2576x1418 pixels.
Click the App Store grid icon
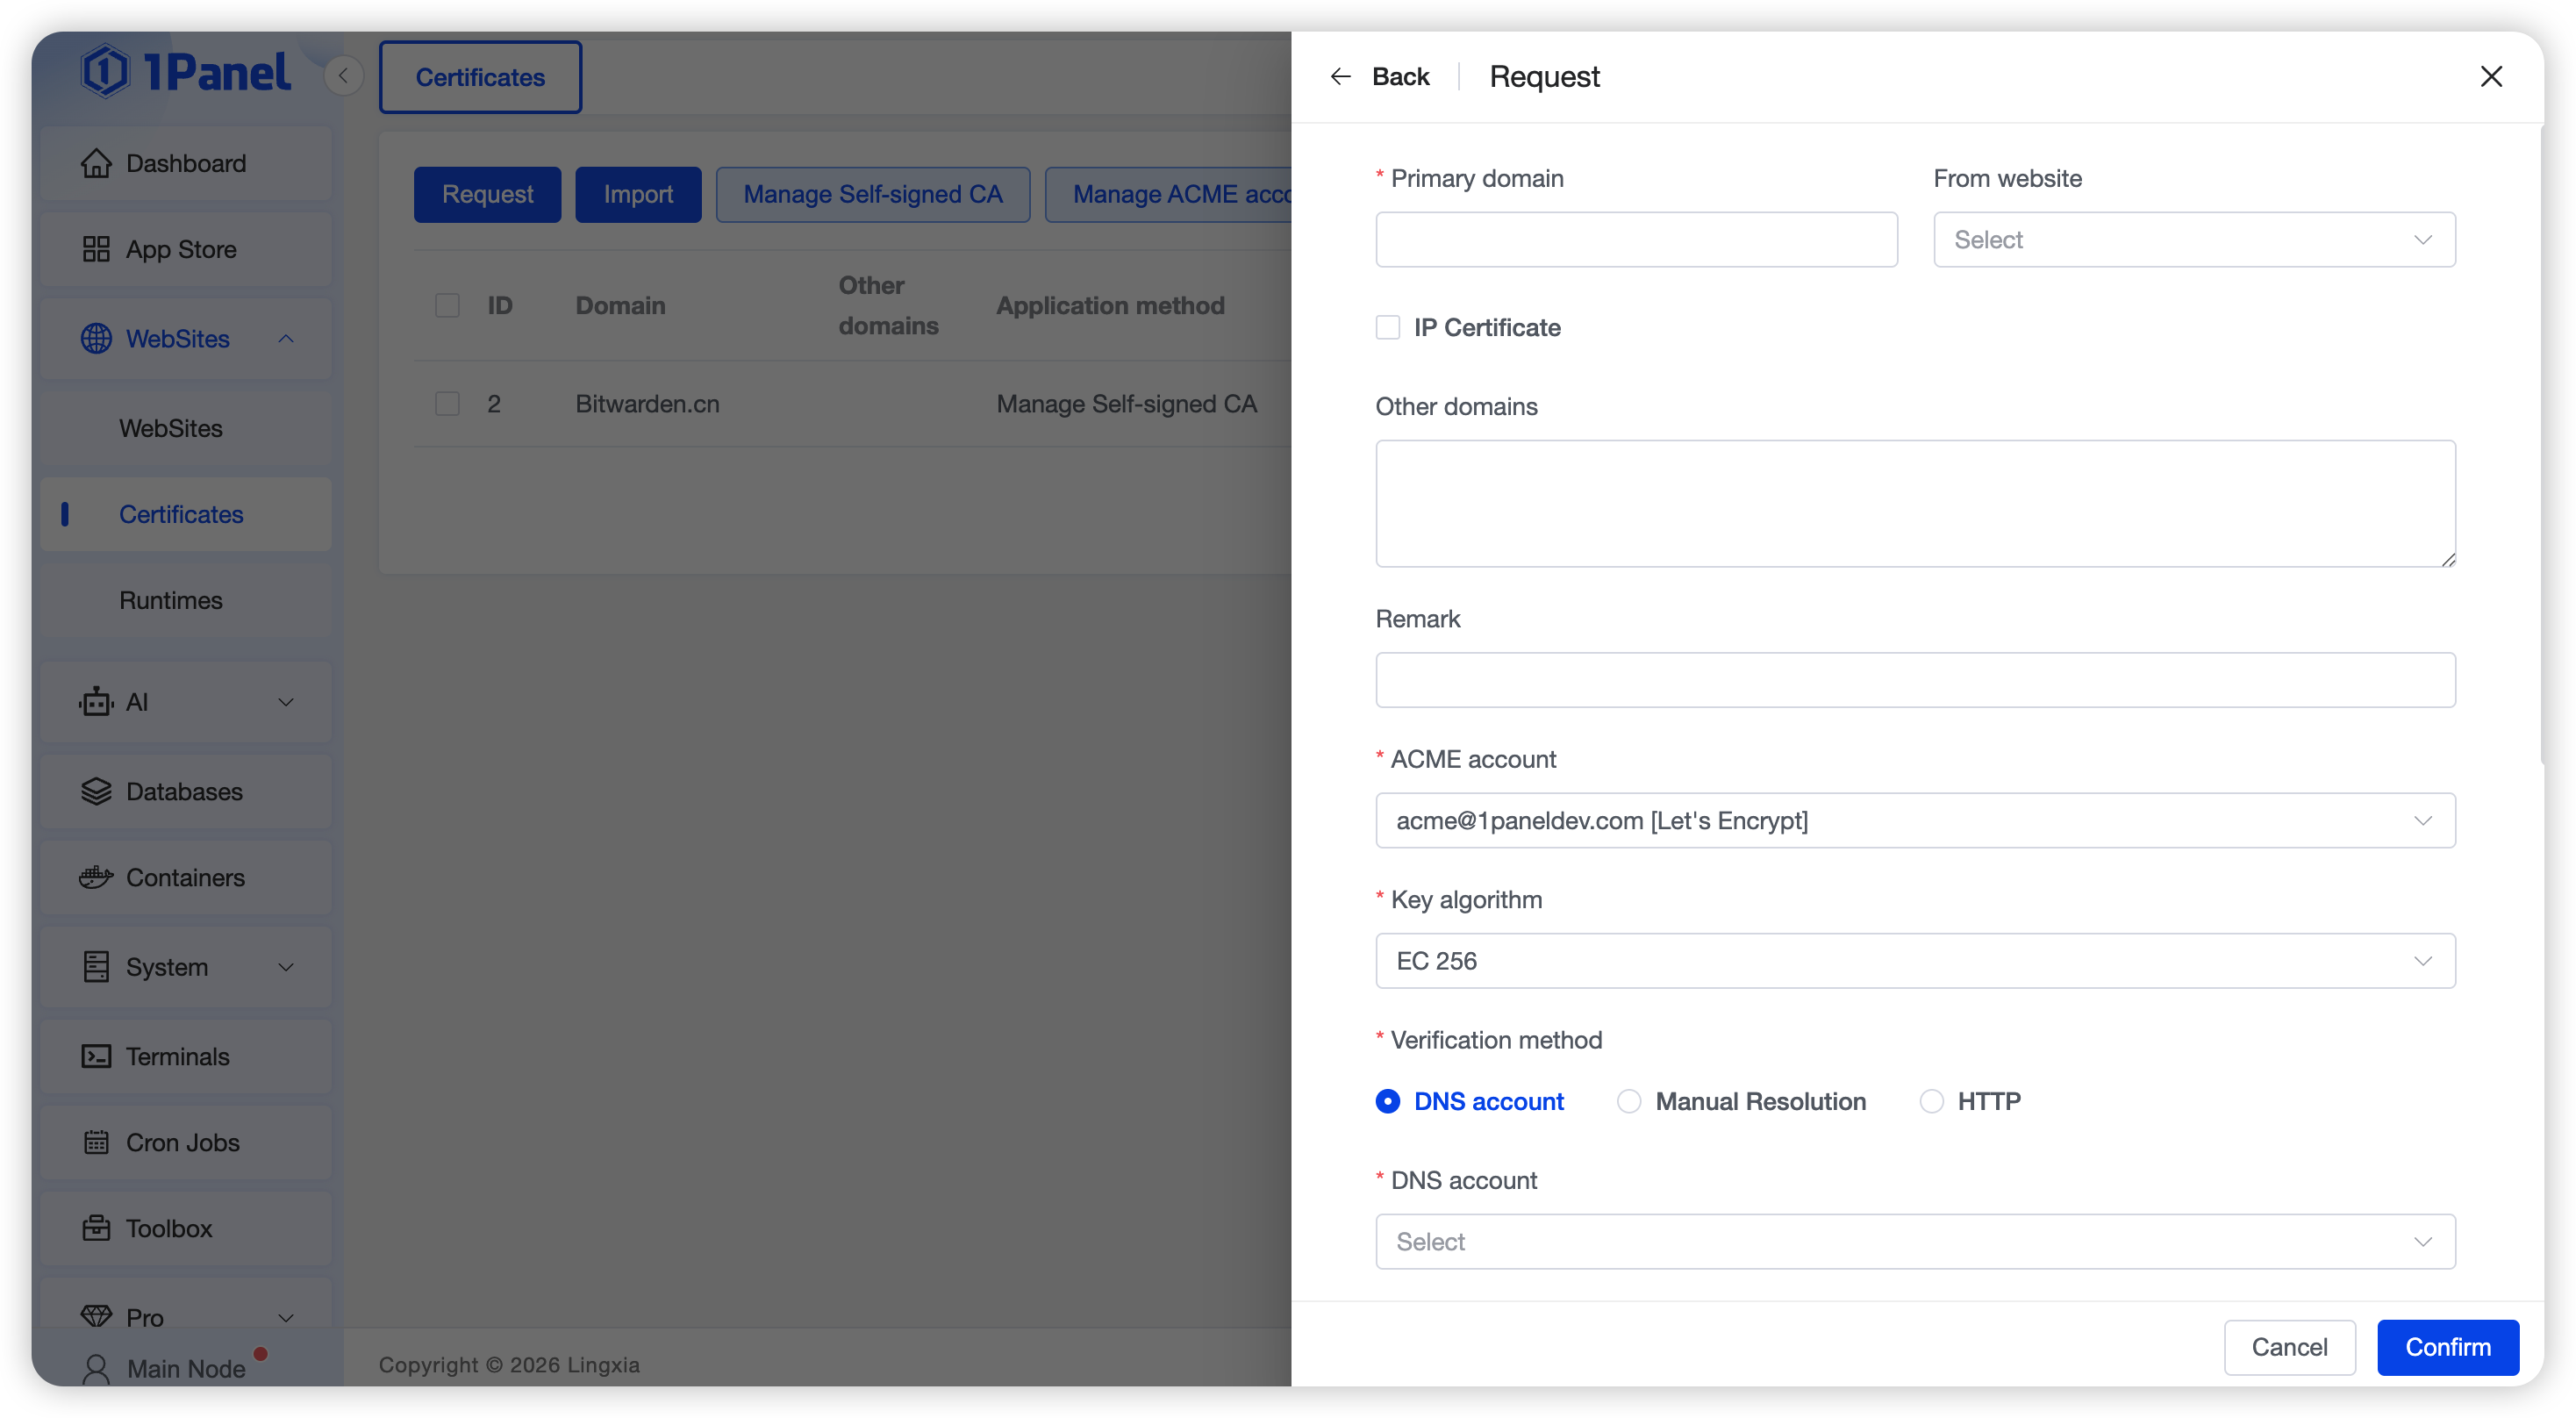[96, 249]
